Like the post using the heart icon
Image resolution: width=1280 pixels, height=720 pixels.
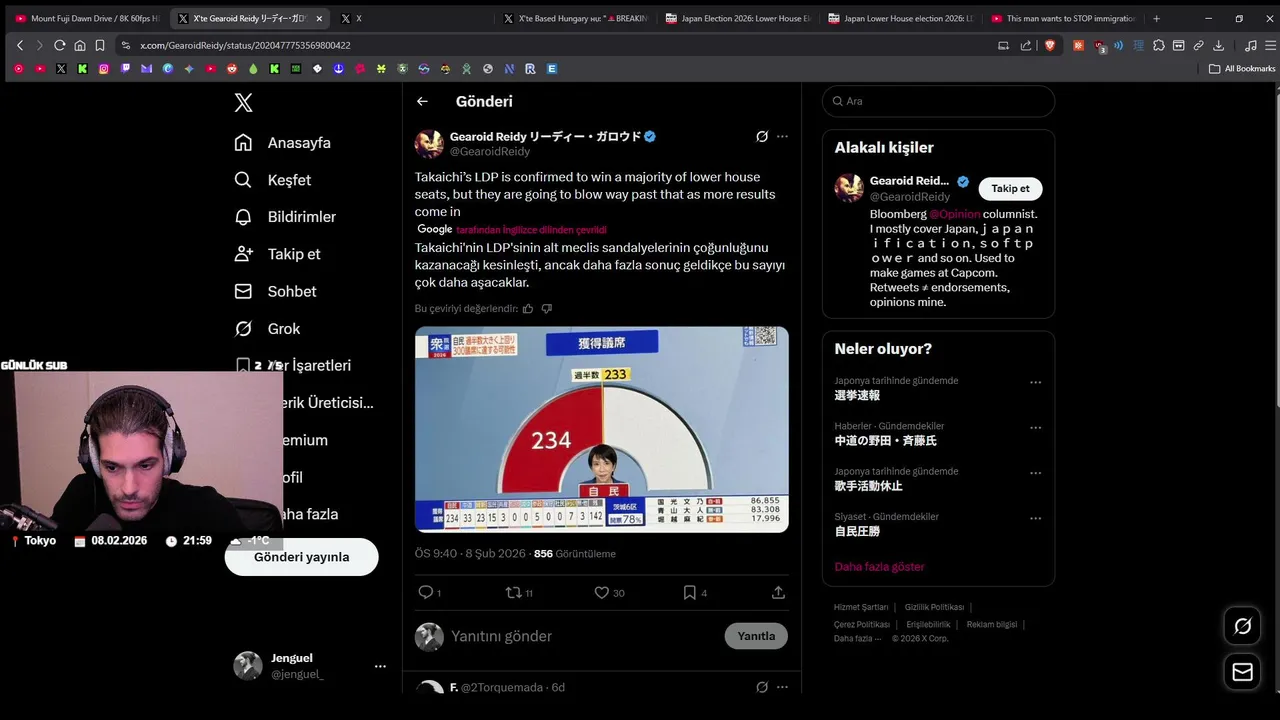click(601, 592)
